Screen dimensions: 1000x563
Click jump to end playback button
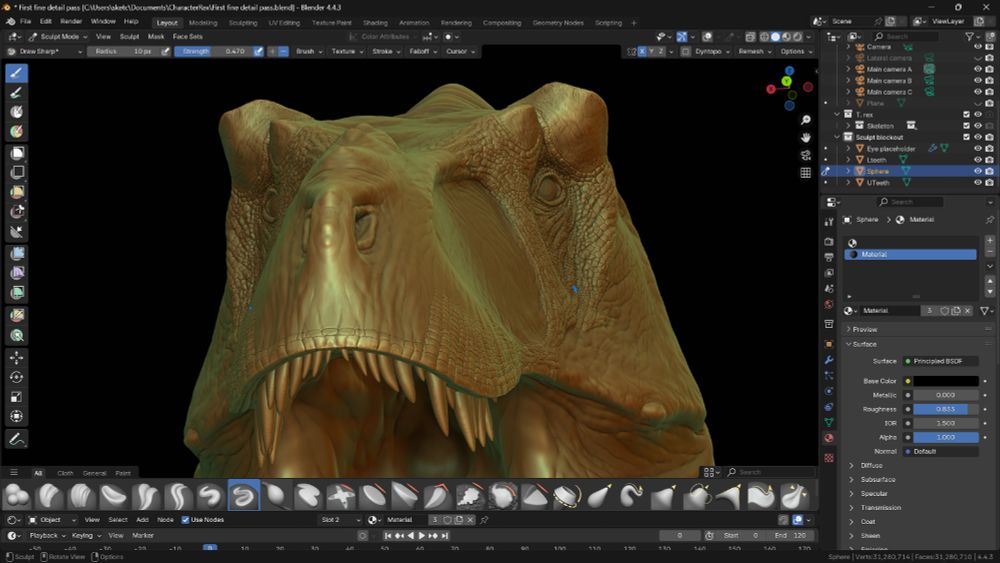pyautogui.click(x=445, y=536)
